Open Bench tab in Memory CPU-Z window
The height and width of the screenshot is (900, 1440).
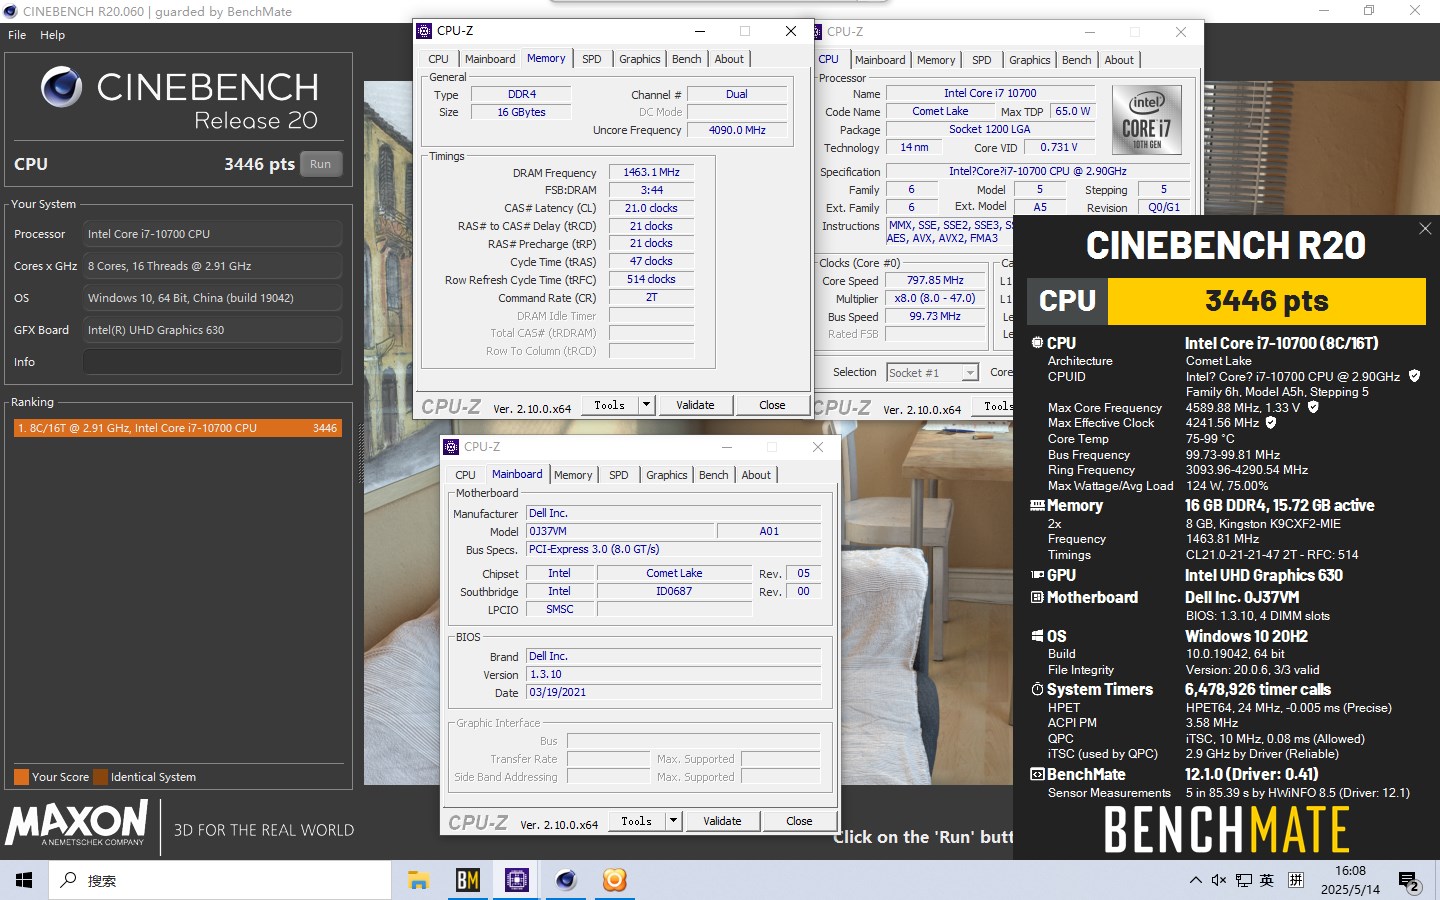(x=686, y=59)
